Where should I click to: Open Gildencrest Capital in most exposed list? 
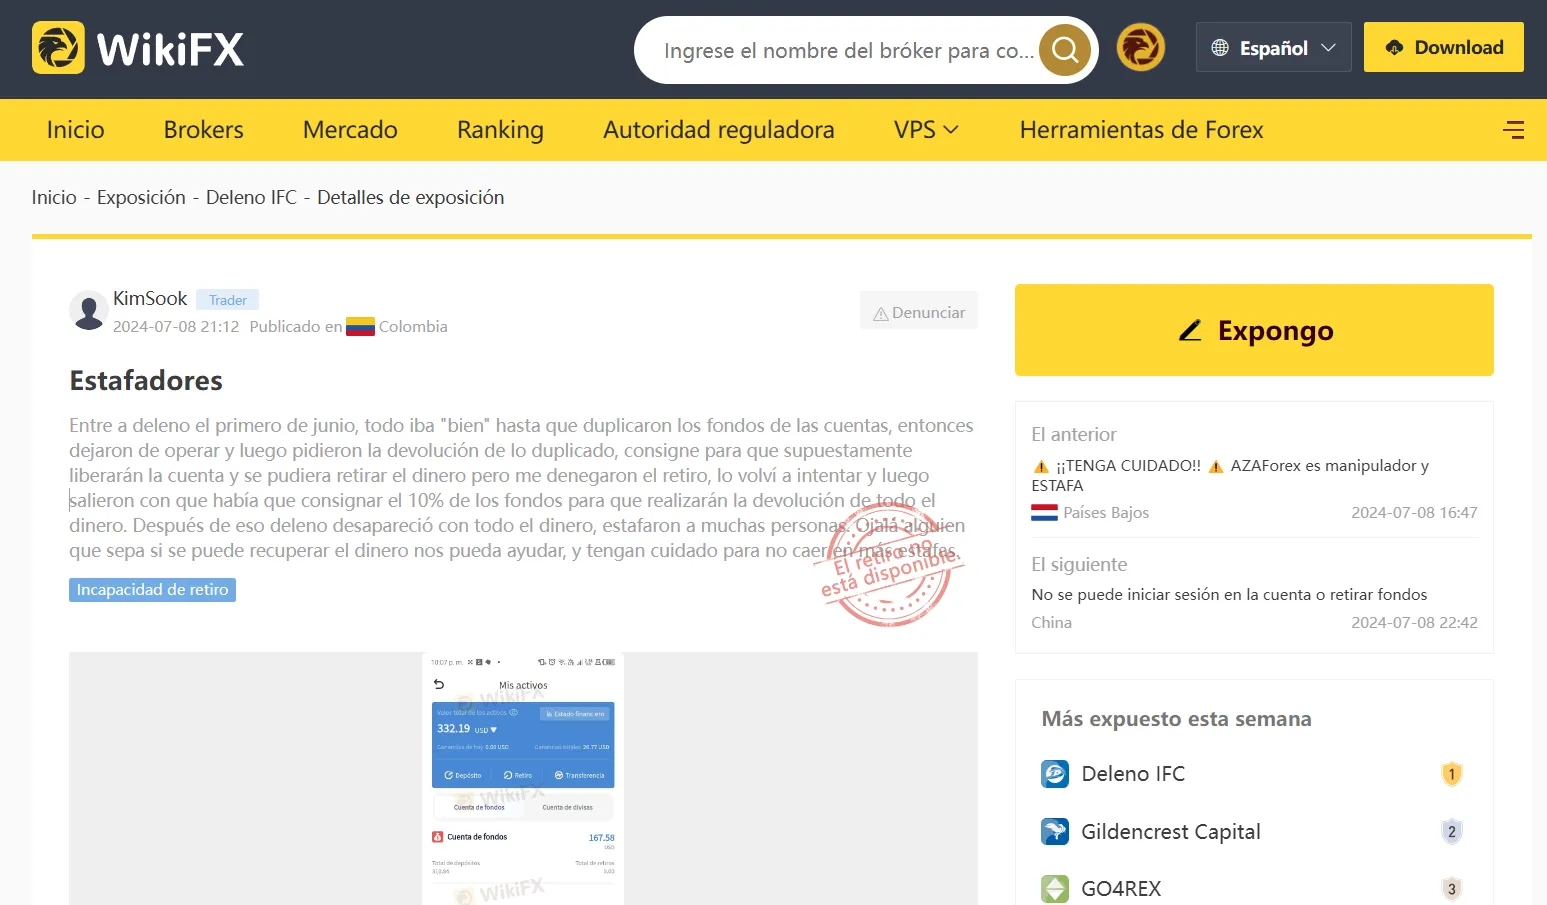[x=1171, y=832]
